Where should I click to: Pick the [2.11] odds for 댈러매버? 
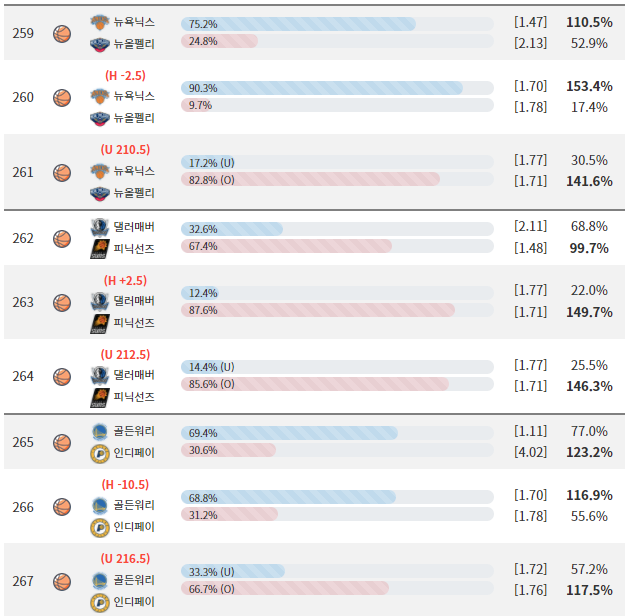point(530,226)
